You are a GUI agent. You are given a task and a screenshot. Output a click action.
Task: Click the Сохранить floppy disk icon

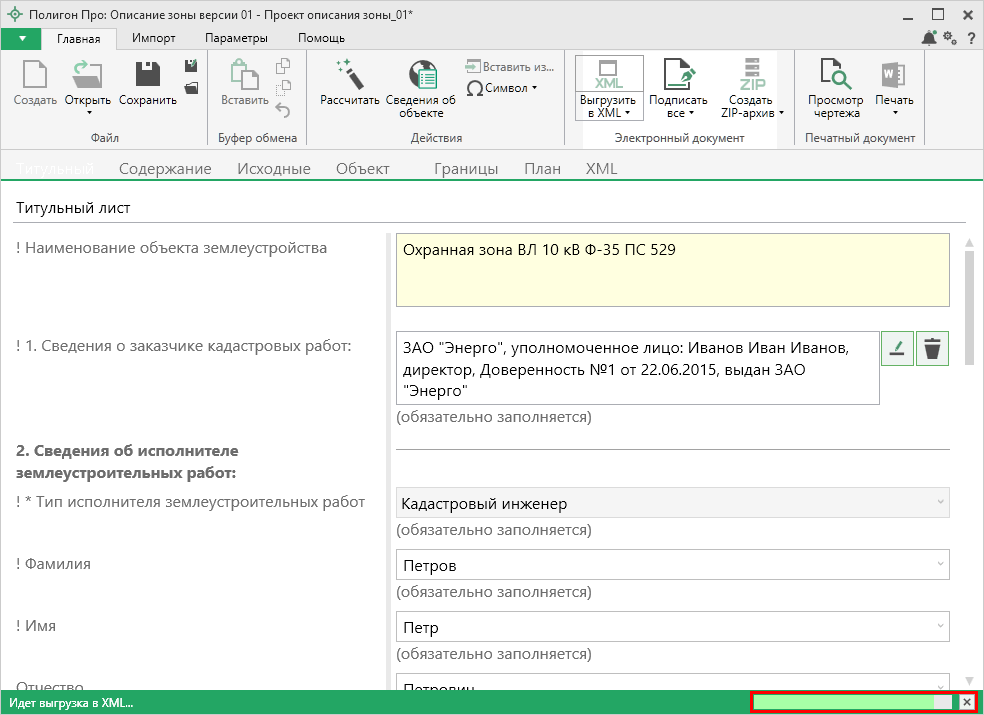click(148, 76)
